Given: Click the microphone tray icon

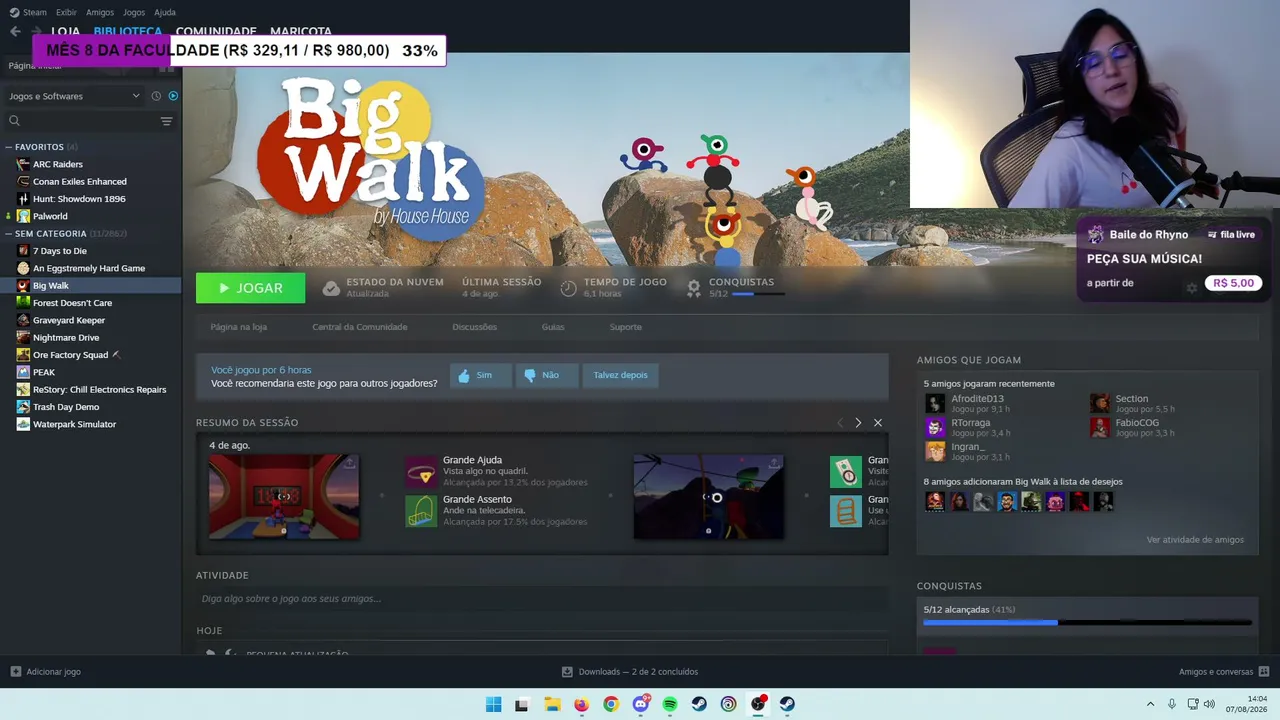Looking at the screenshot, I should point(1172,704).
